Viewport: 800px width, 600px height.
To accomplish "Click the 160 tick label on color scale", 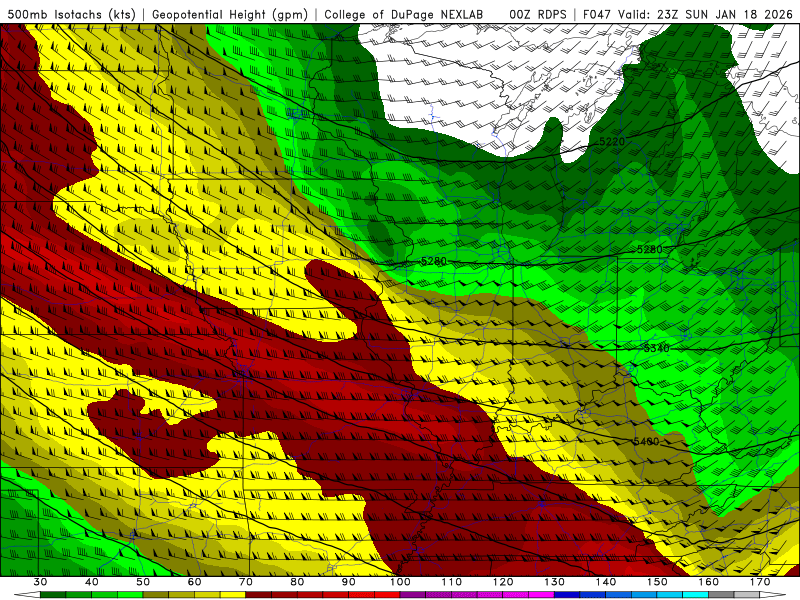I will coord(709,582).
